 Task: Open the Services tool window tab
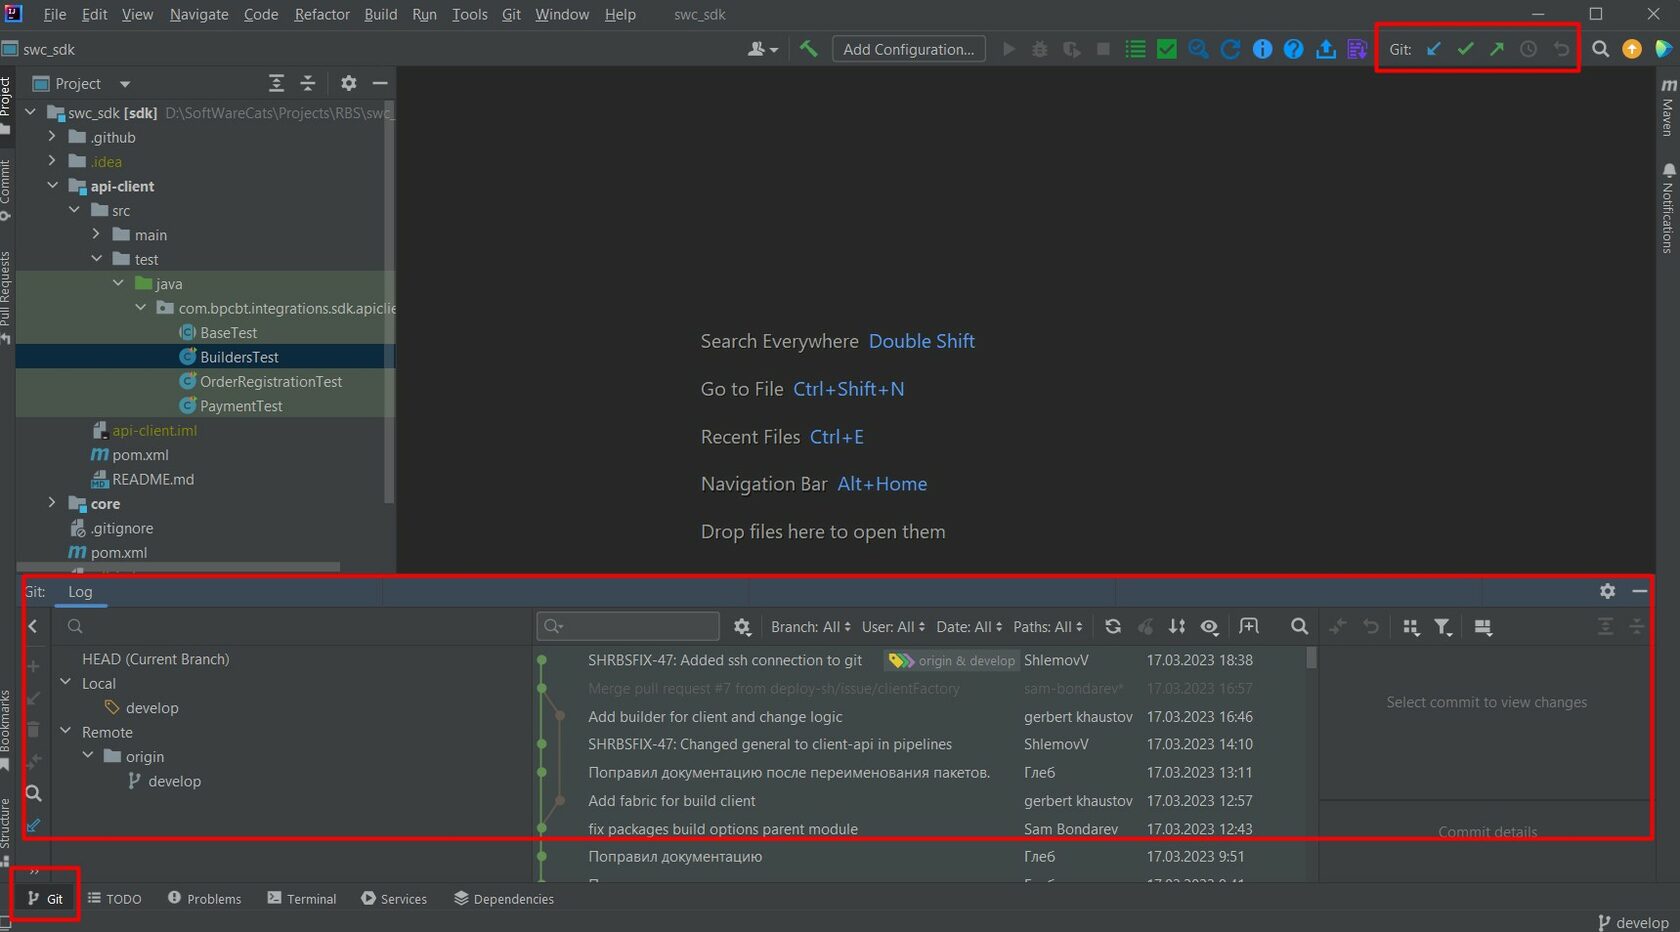(394, 899)
